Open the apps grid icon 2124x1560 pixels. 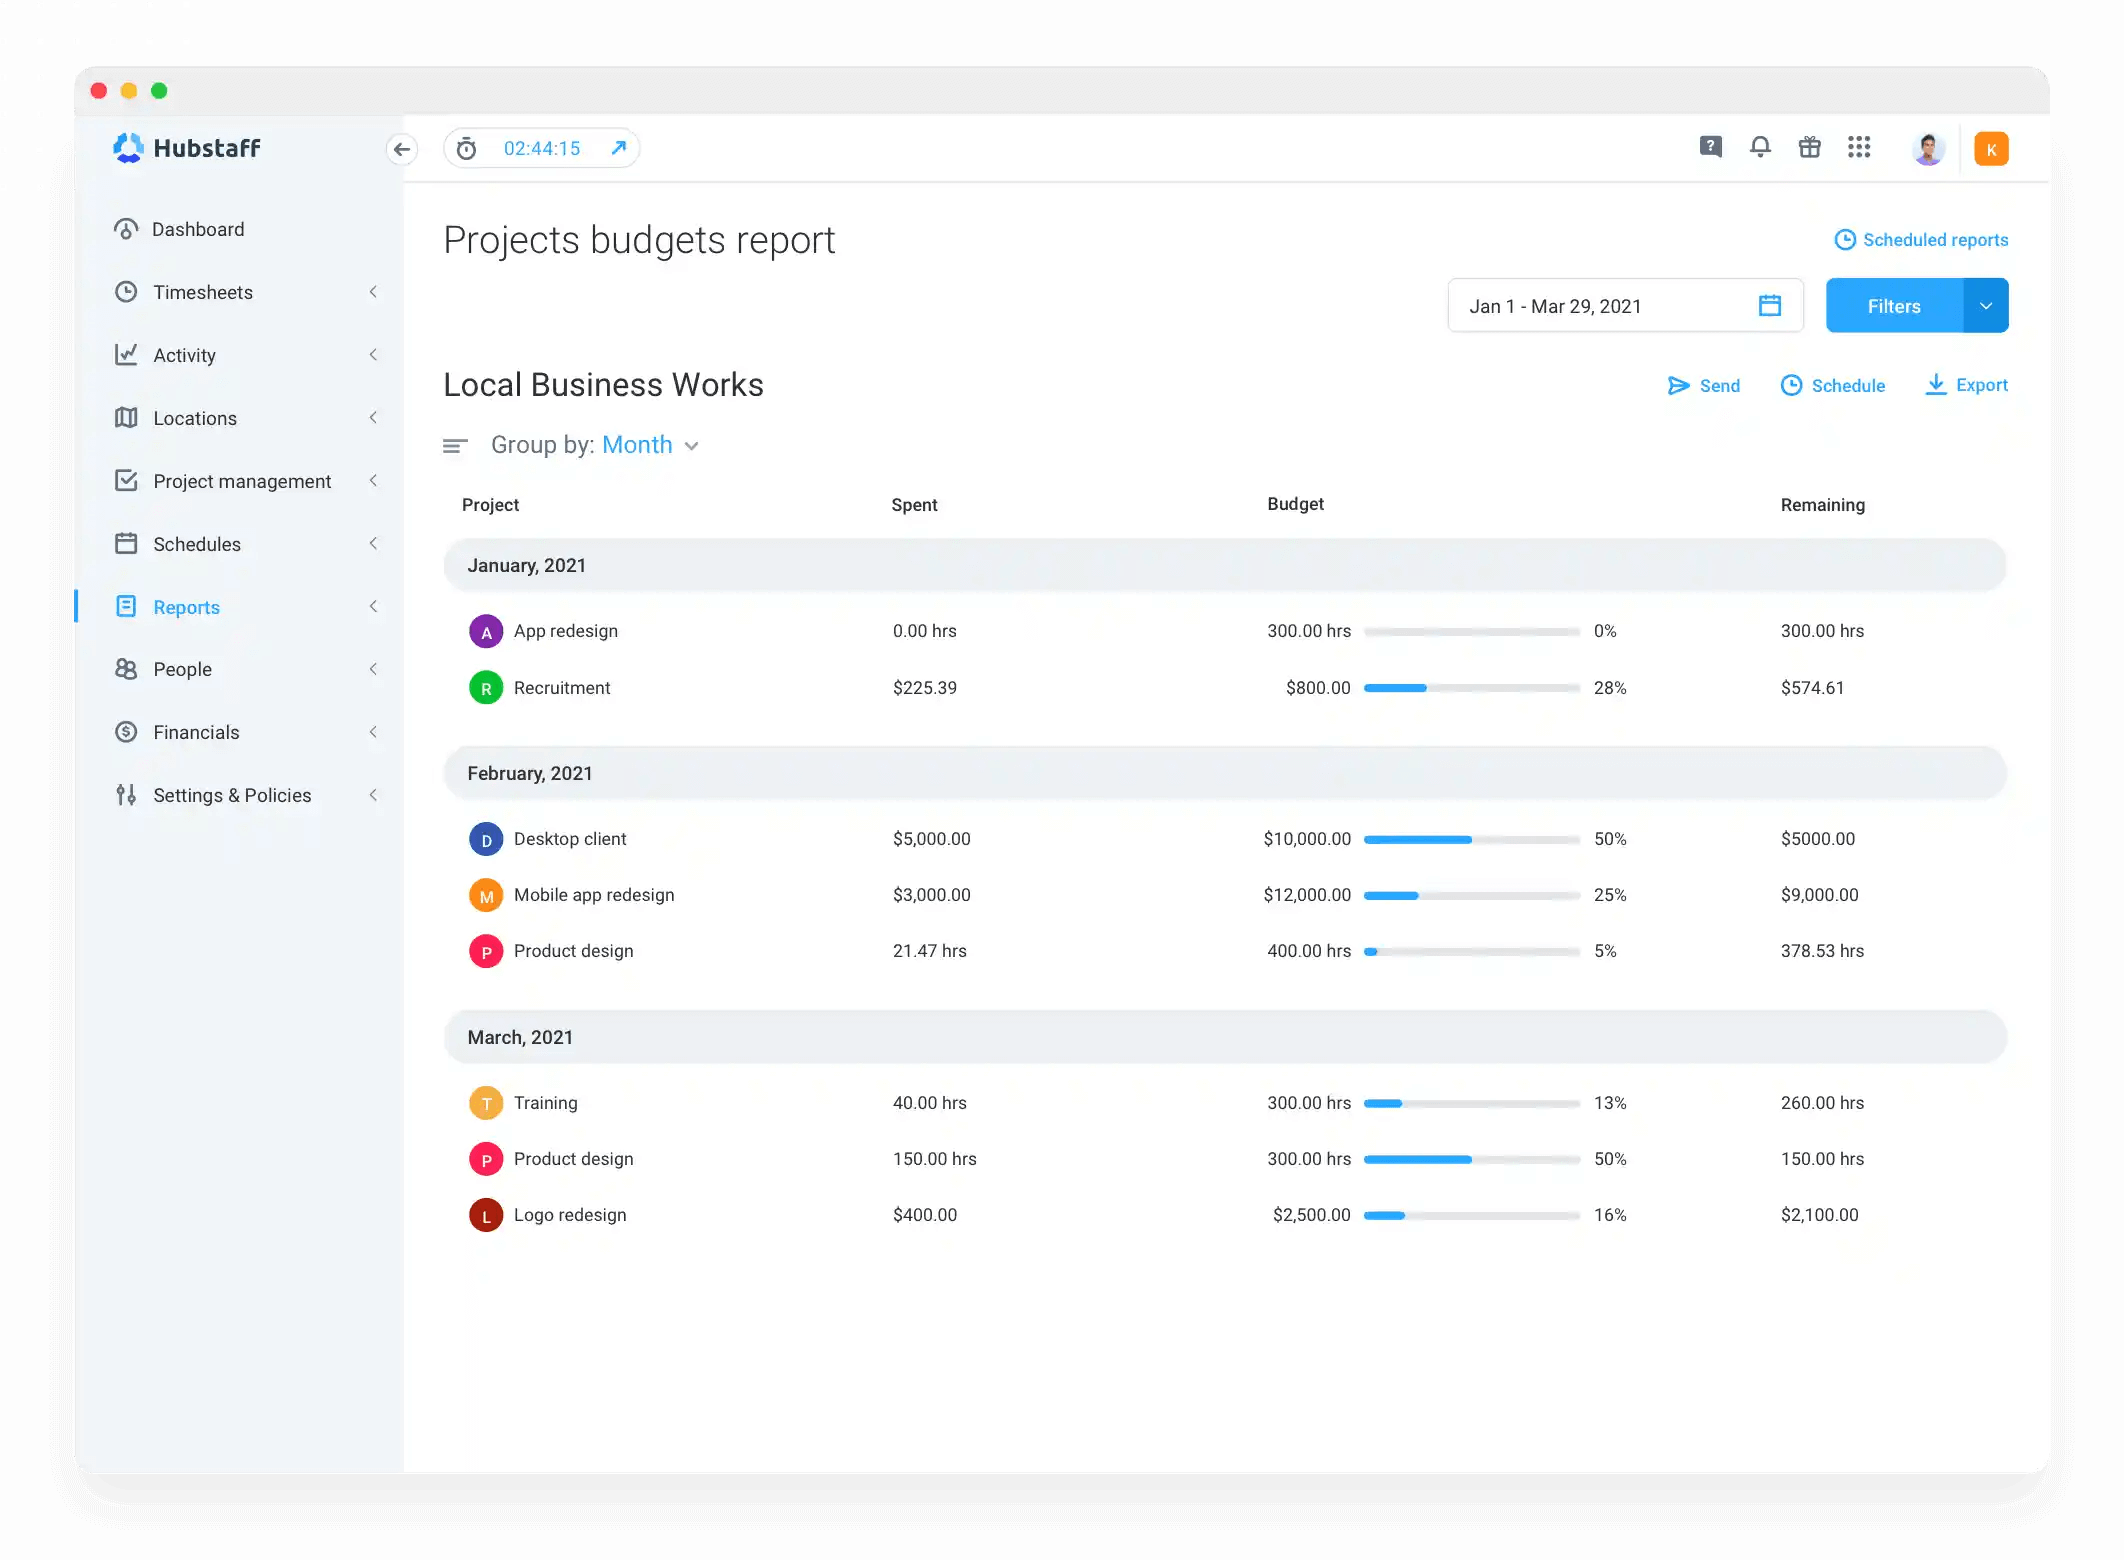point(1860,147)
